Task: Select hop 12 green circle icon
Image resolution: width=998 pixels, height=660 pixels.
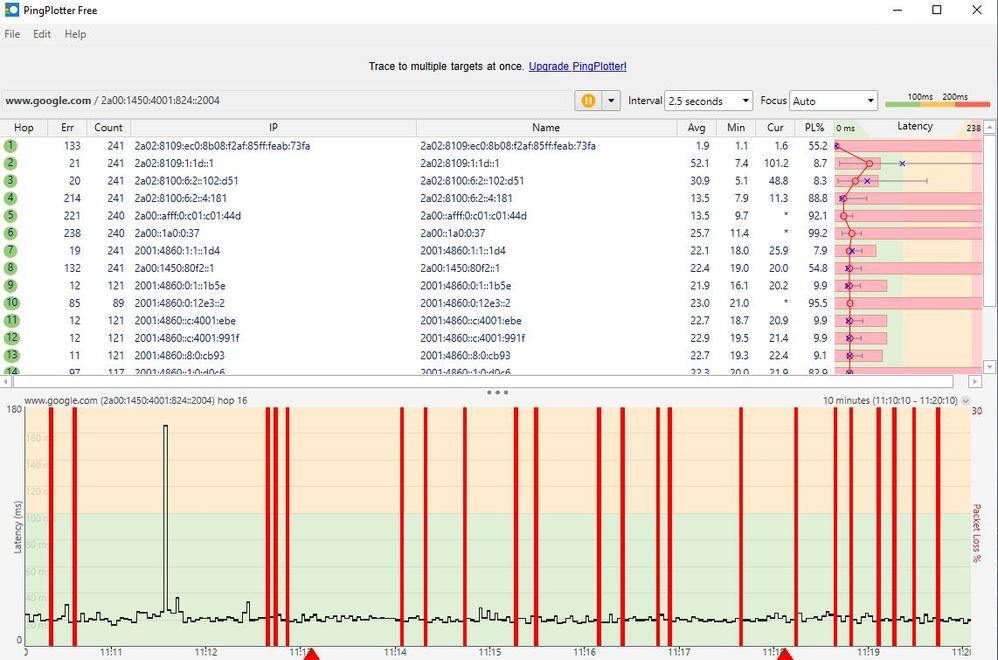Action: (11, 338)
